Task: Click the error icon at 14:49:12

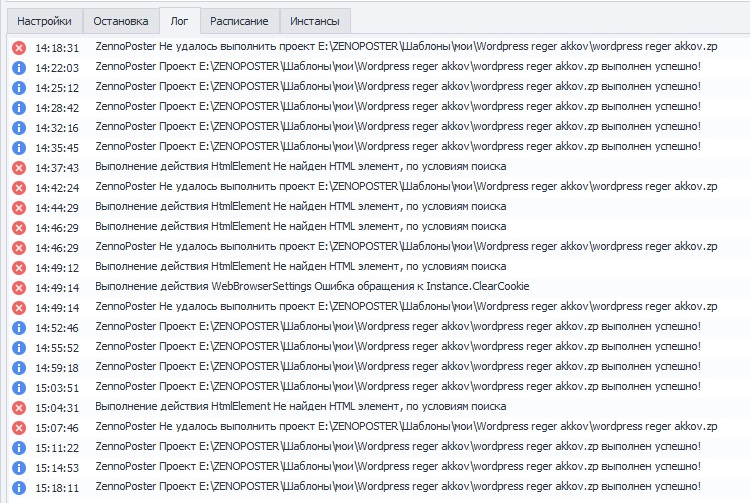Action: [x=19, y=268]
